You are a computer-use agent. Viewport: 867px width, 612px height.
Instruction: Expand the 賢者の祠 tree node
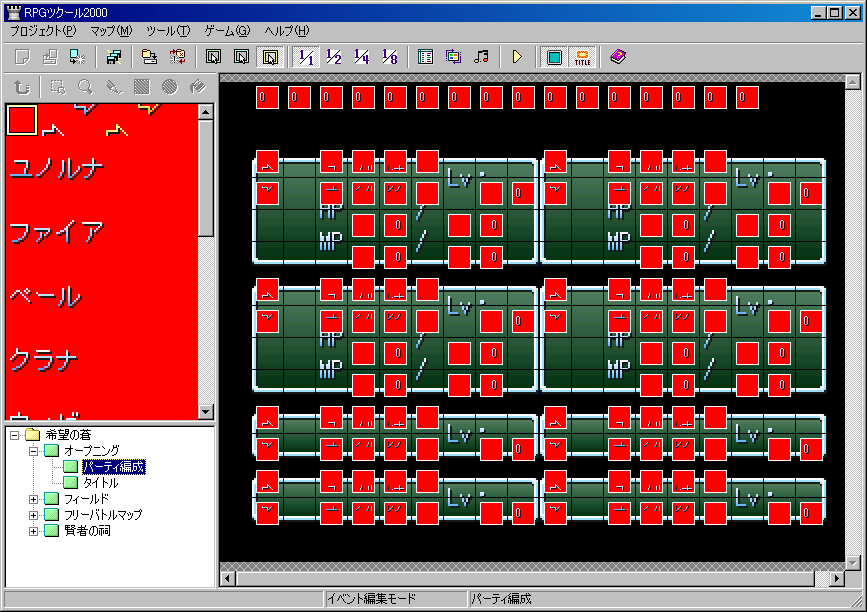34,531
